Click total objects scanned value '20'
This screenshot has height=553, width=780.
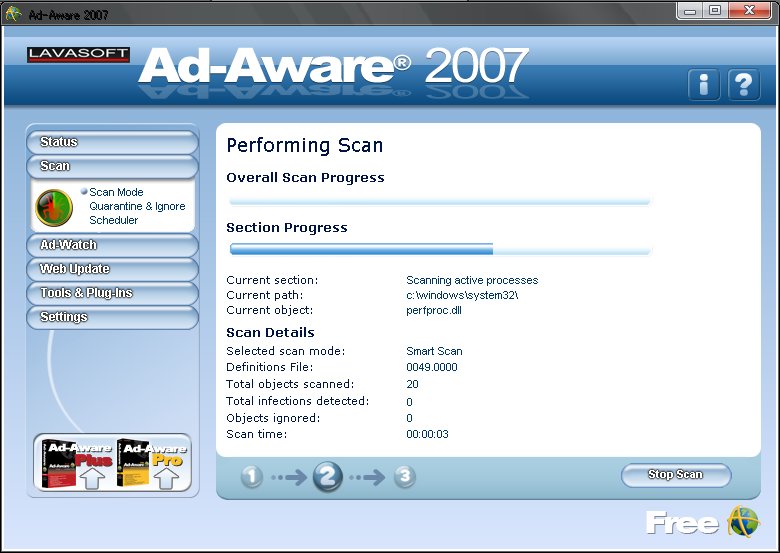pos(412,384)
